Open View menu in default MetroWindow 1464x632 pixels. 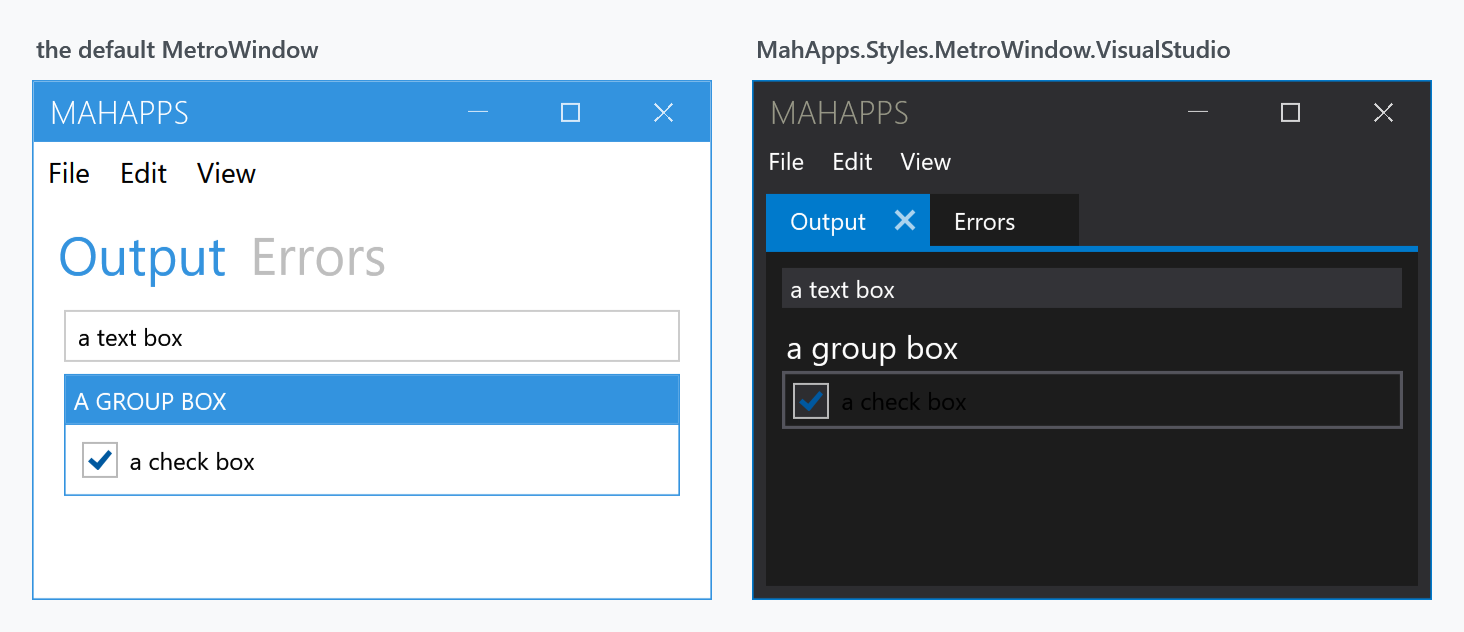(226, 174)
